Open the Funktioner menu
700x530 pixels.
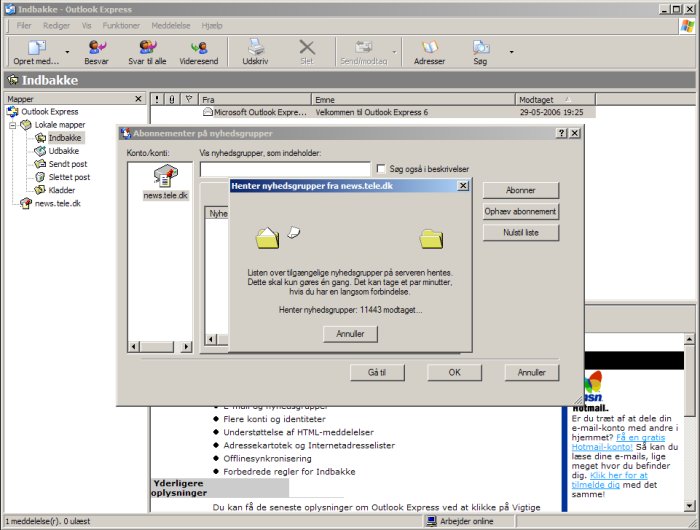click(121, 24)
